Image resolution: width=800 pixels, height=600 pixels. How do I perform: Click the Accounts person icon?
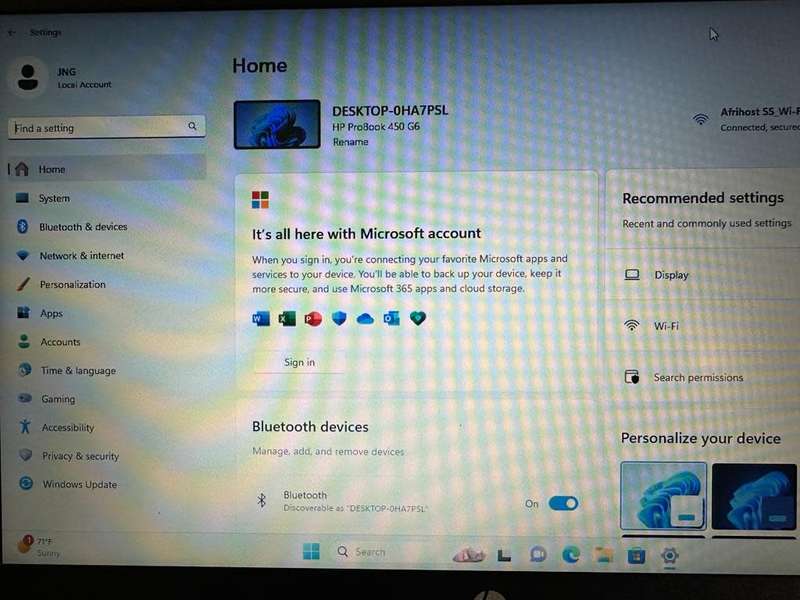[24, 341]
